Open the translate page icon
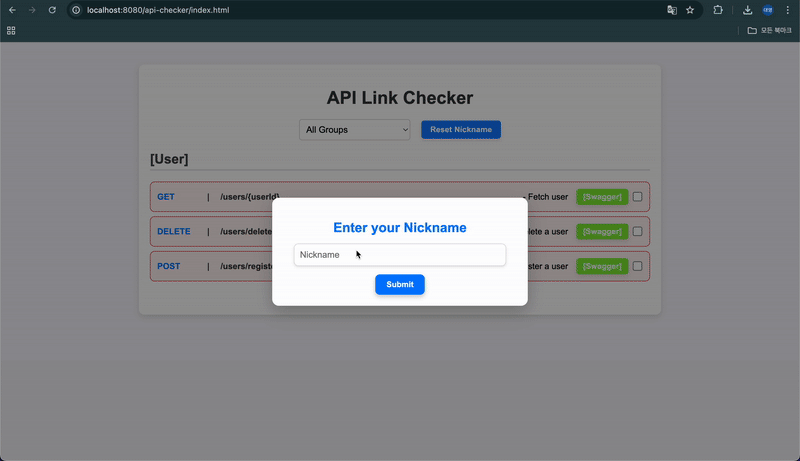This screenshot has height=461, width=800. 672,10
